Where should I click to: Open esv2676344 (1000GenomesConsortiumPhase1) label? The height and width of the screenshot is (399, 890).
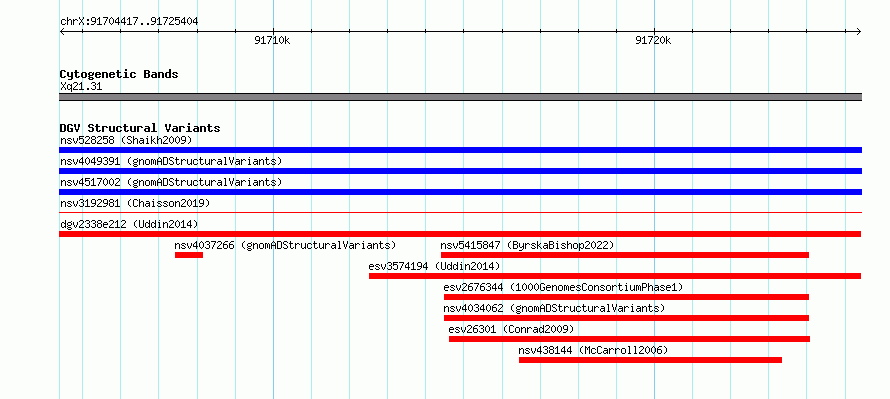(563, 287)
